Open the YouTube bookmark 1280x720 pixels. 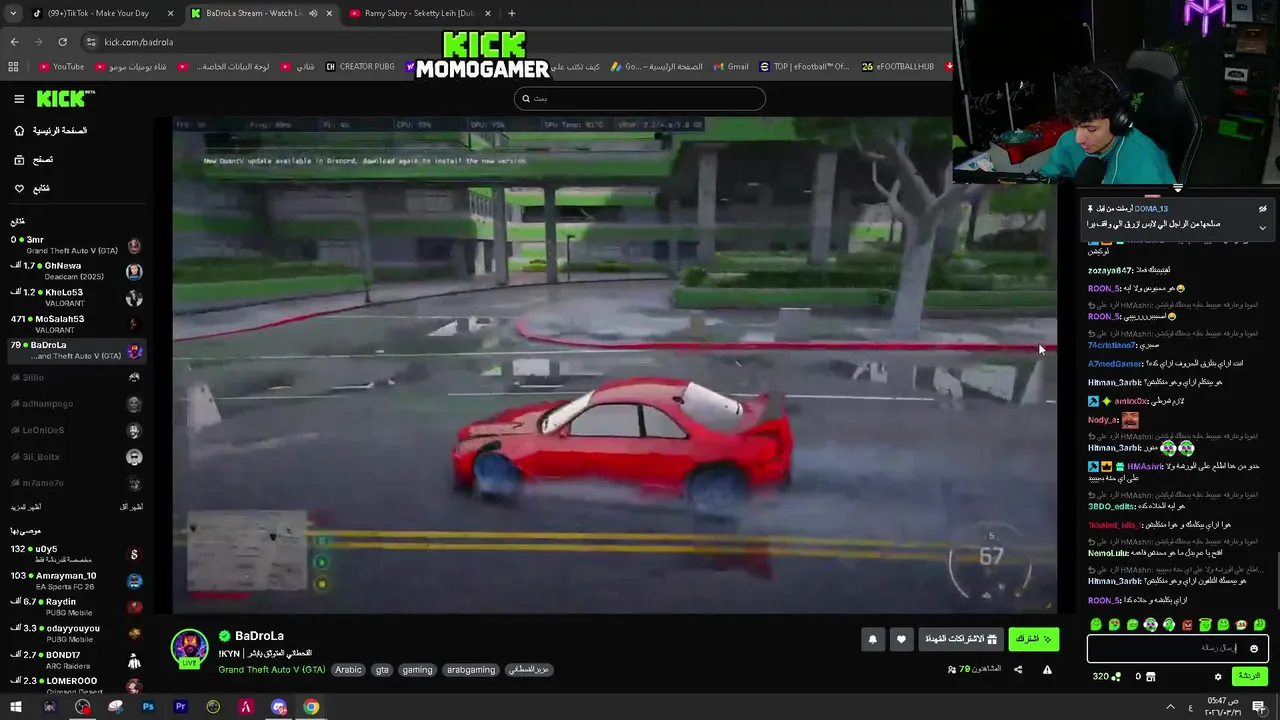(61, 67)
